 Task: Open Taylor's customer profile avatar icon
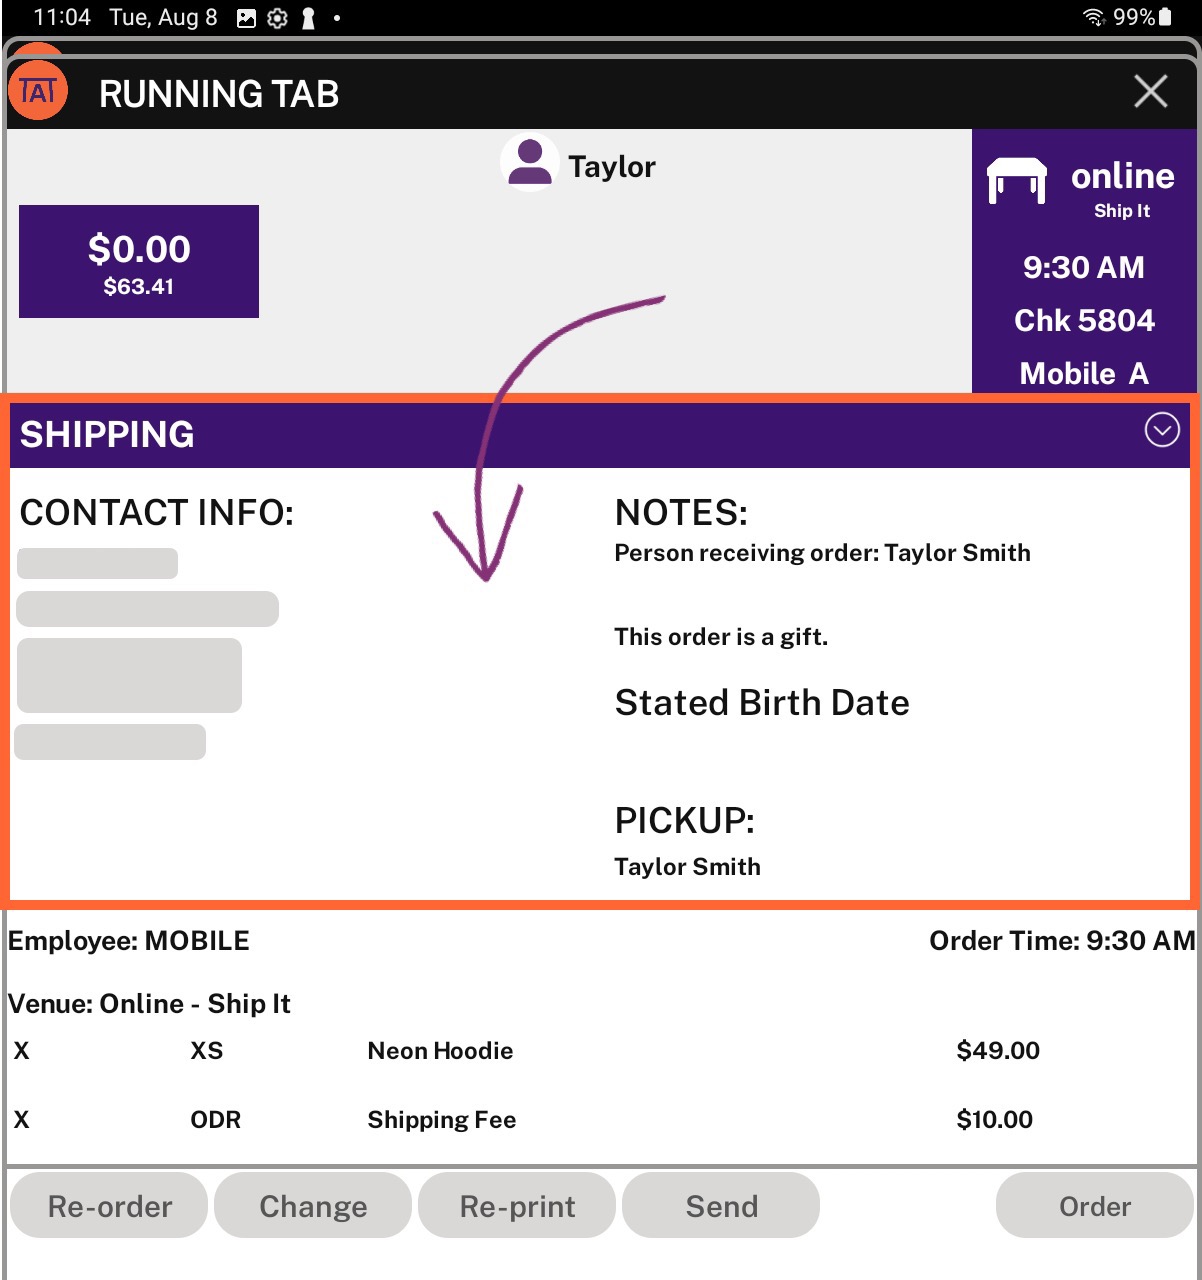click(529, 164)
